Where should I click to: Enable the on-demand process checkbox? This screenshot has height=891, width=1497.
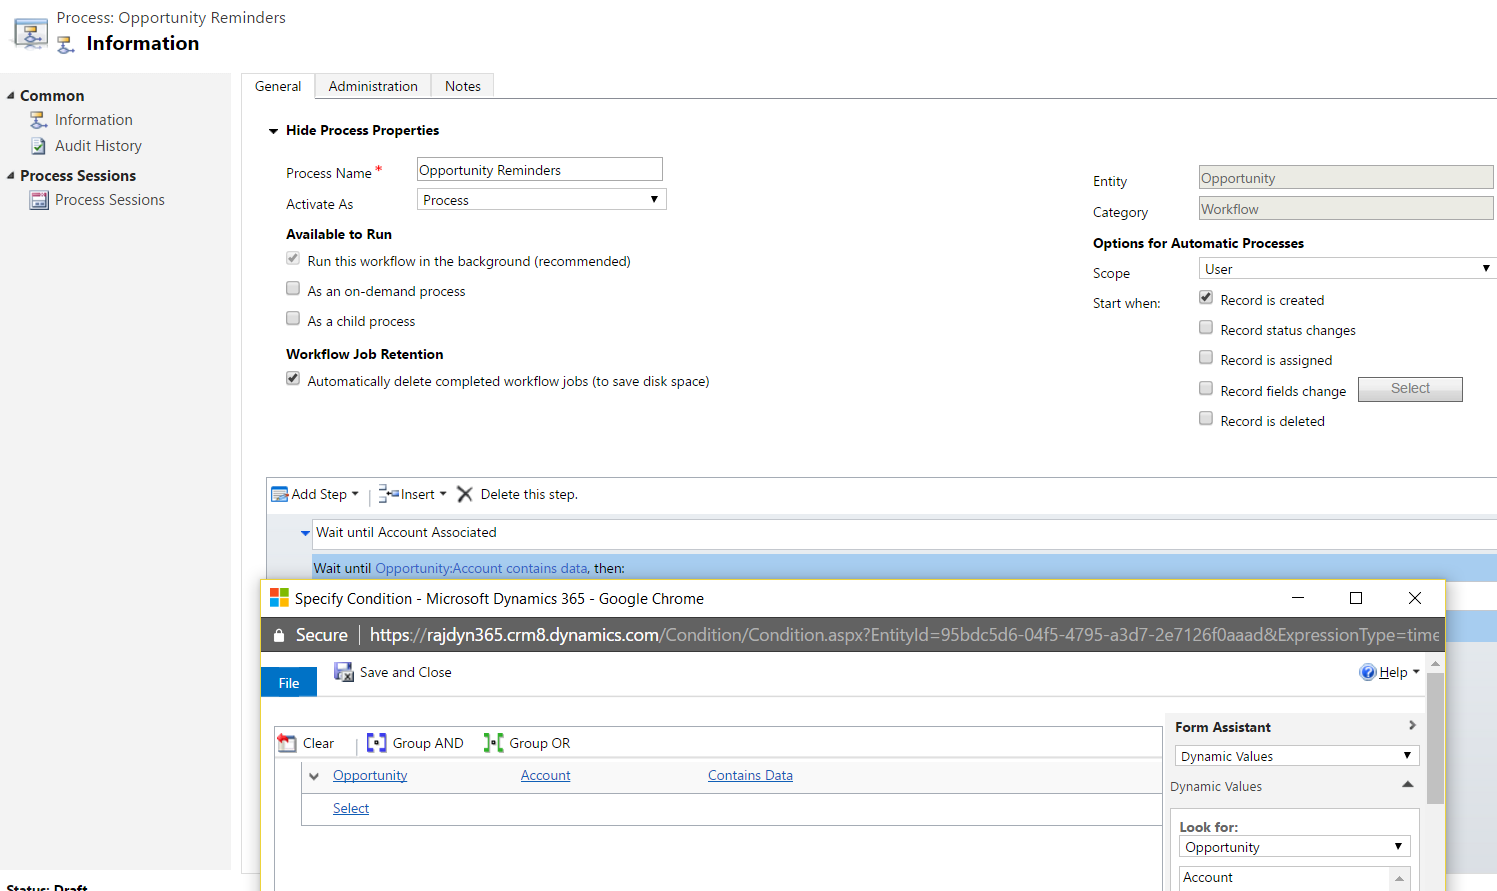coord(293,289)
